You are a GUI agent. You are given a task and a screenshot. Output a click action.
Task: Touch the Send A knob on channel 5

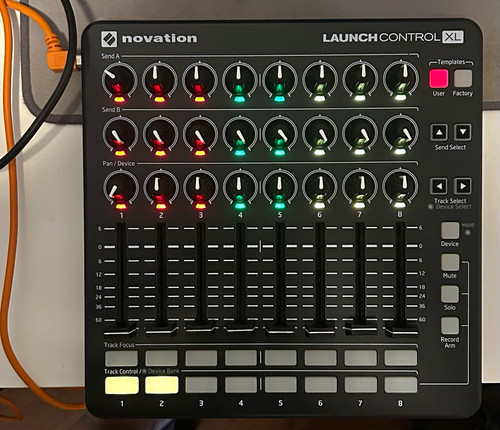(280, 79)
